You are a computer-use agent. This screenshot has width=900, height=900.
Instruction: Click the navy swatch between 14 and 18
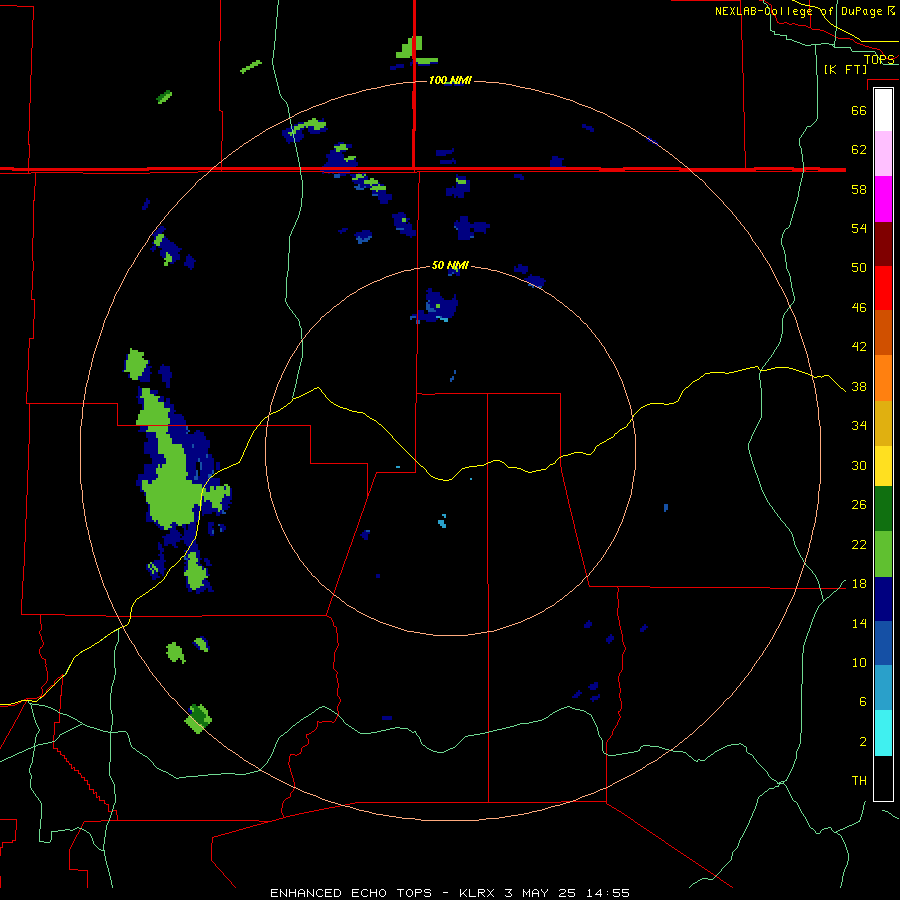pos(883,599)
